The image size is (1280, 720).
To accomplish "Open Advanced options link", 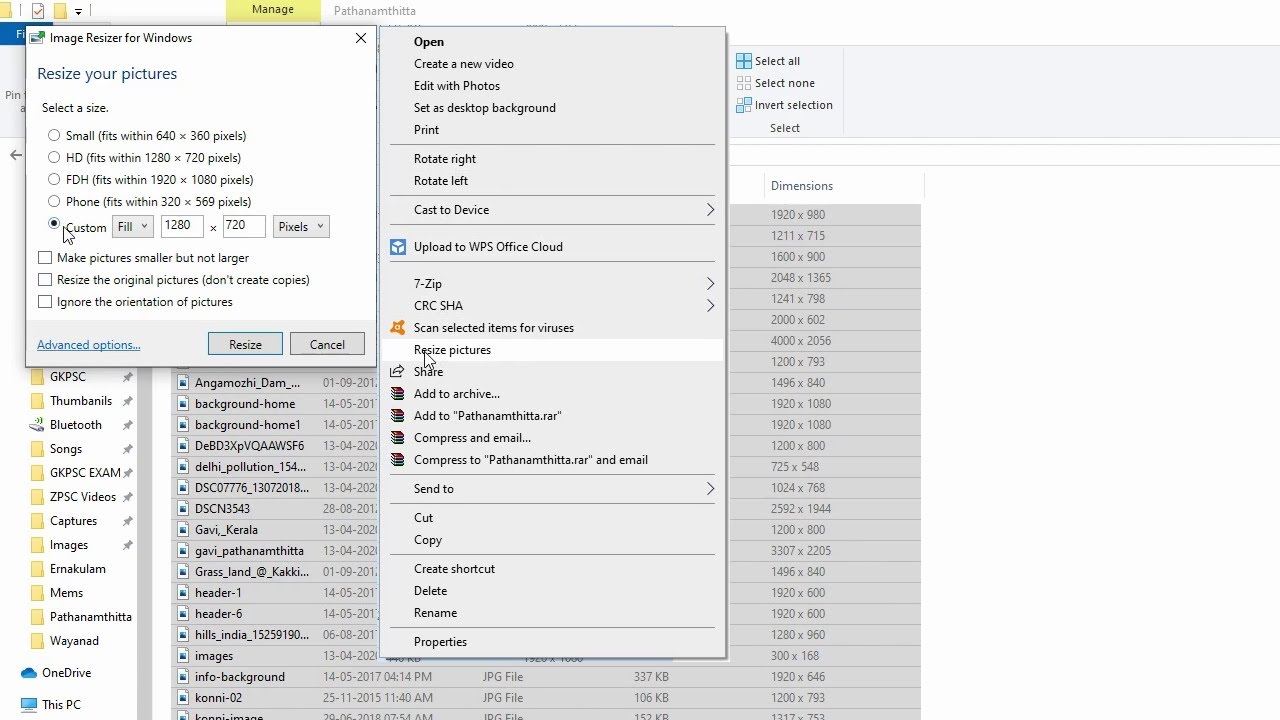I will click(x=88, y=344).
